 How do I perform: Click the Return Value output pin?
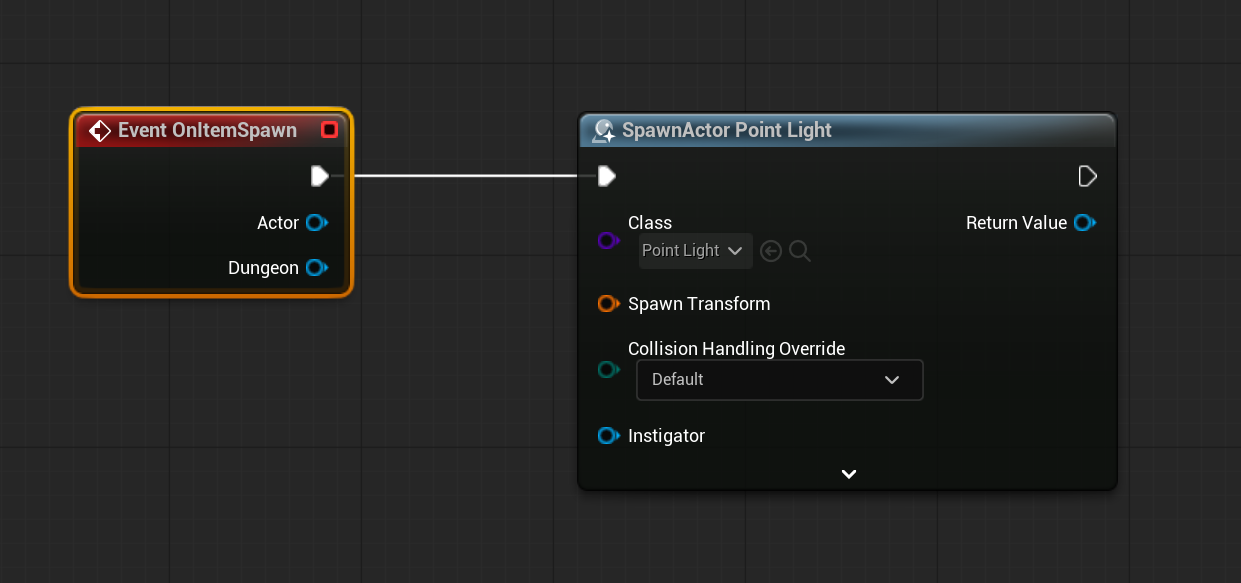click(1085, 223)
